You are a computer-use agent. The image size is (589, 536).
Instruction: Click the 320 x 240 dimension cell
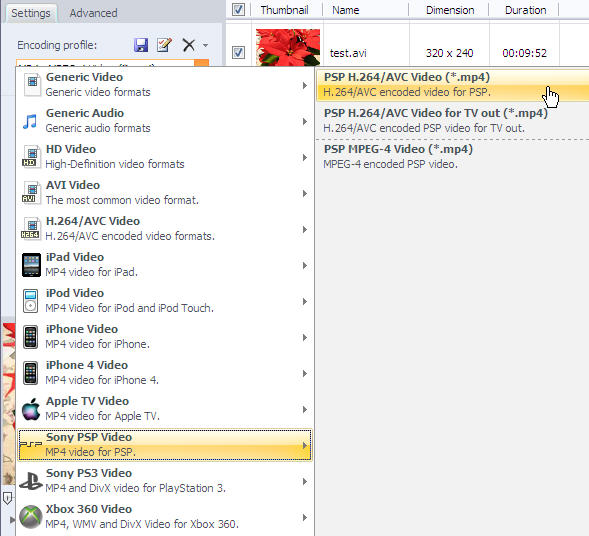449,53
